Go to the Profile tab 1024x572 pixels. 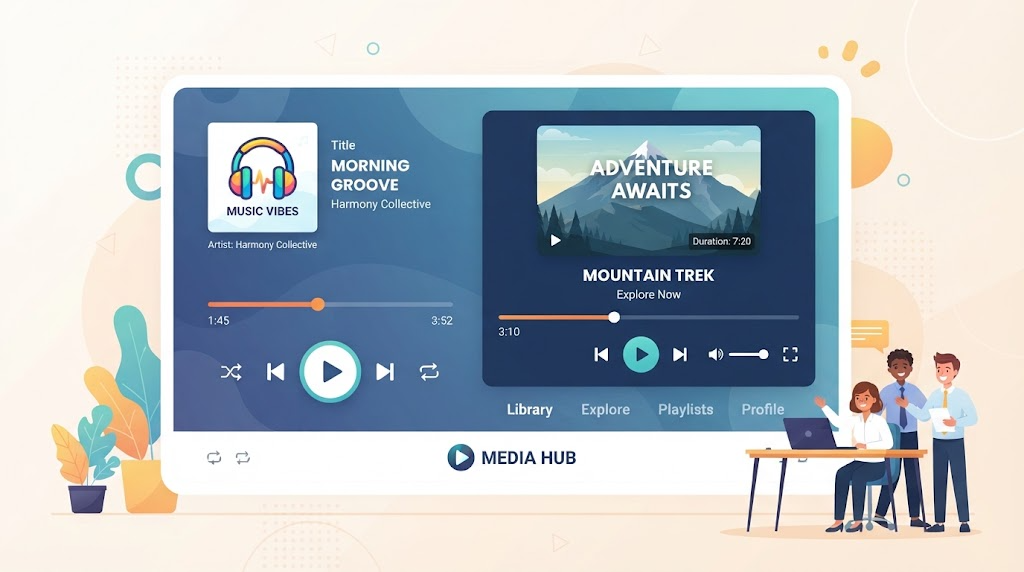tap(763, 409)
